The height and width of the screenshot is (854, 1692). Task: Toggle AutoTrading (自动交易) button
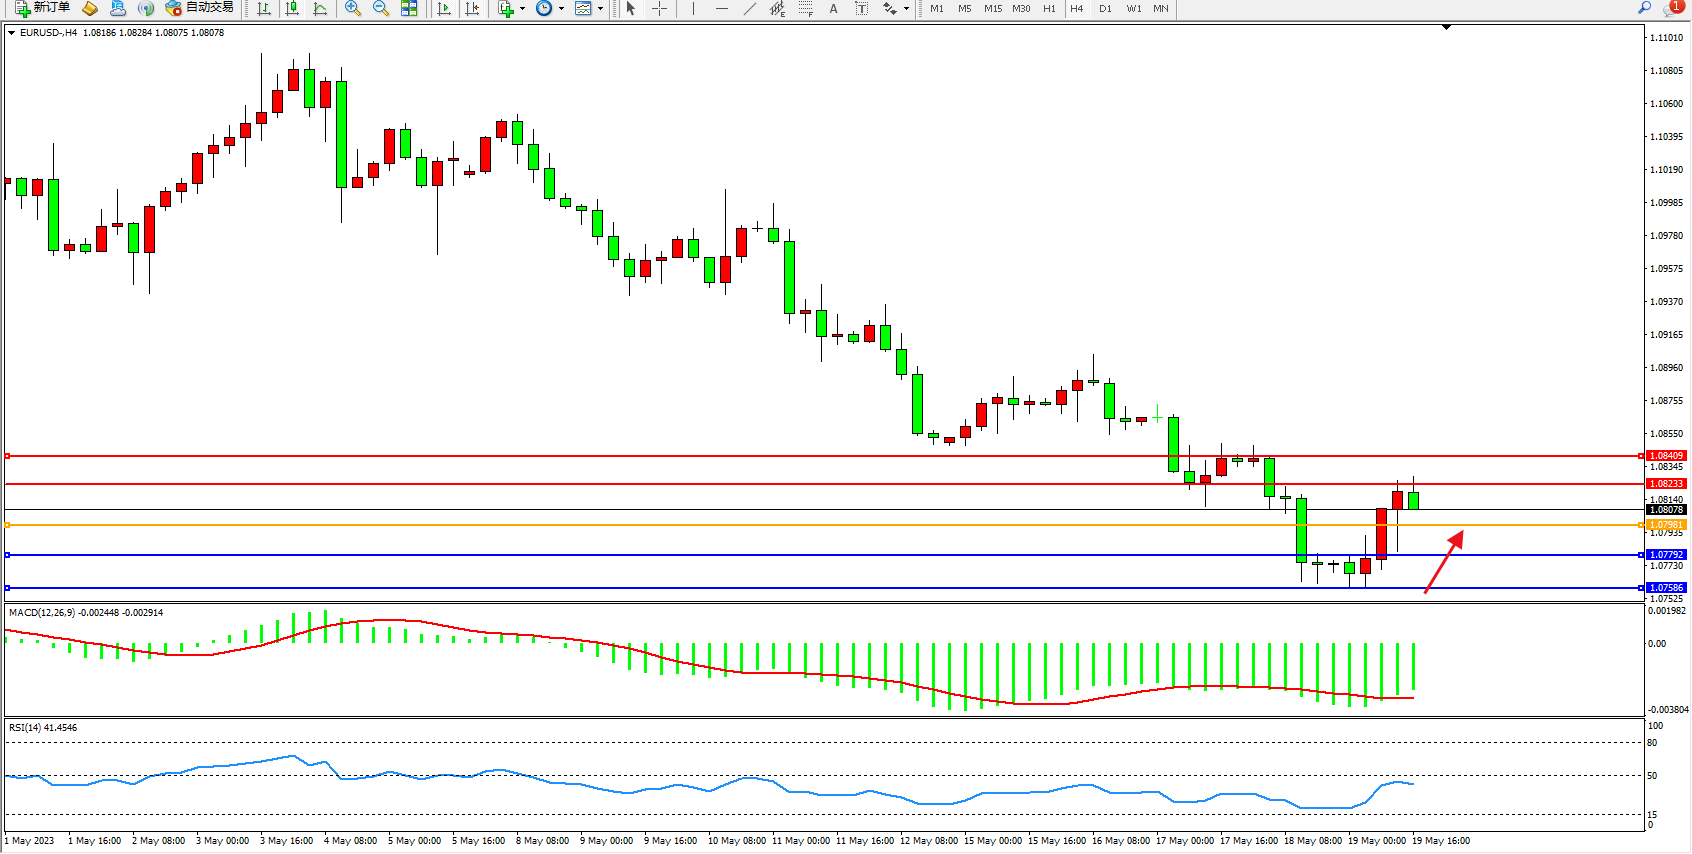click(200, 8)
